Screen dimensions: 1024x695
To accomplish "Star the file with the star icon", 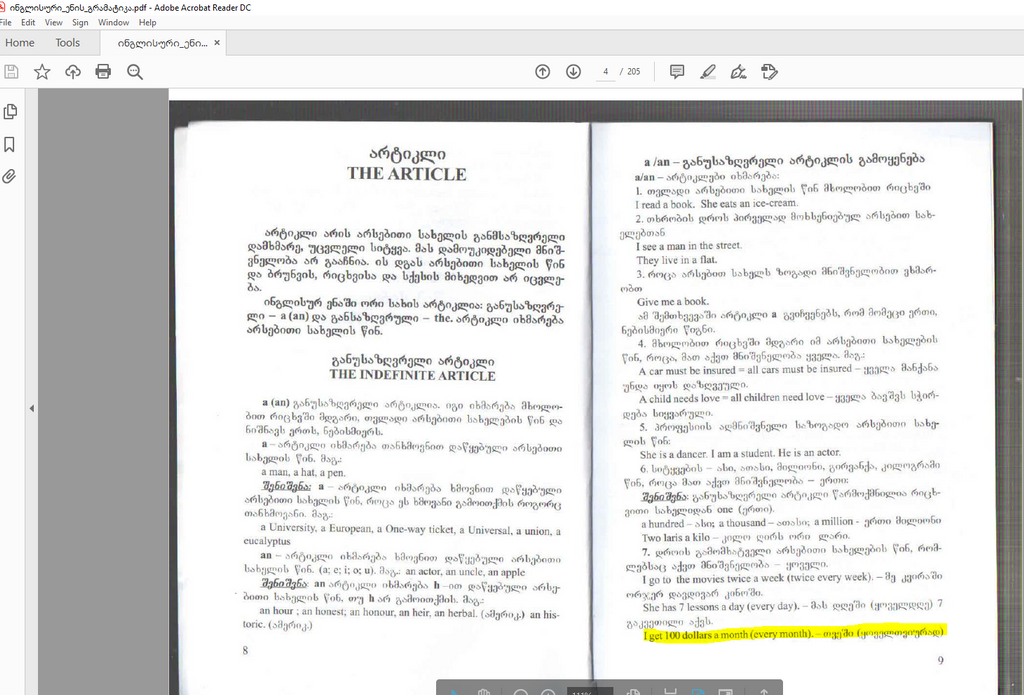I will (x=42, y=72).
